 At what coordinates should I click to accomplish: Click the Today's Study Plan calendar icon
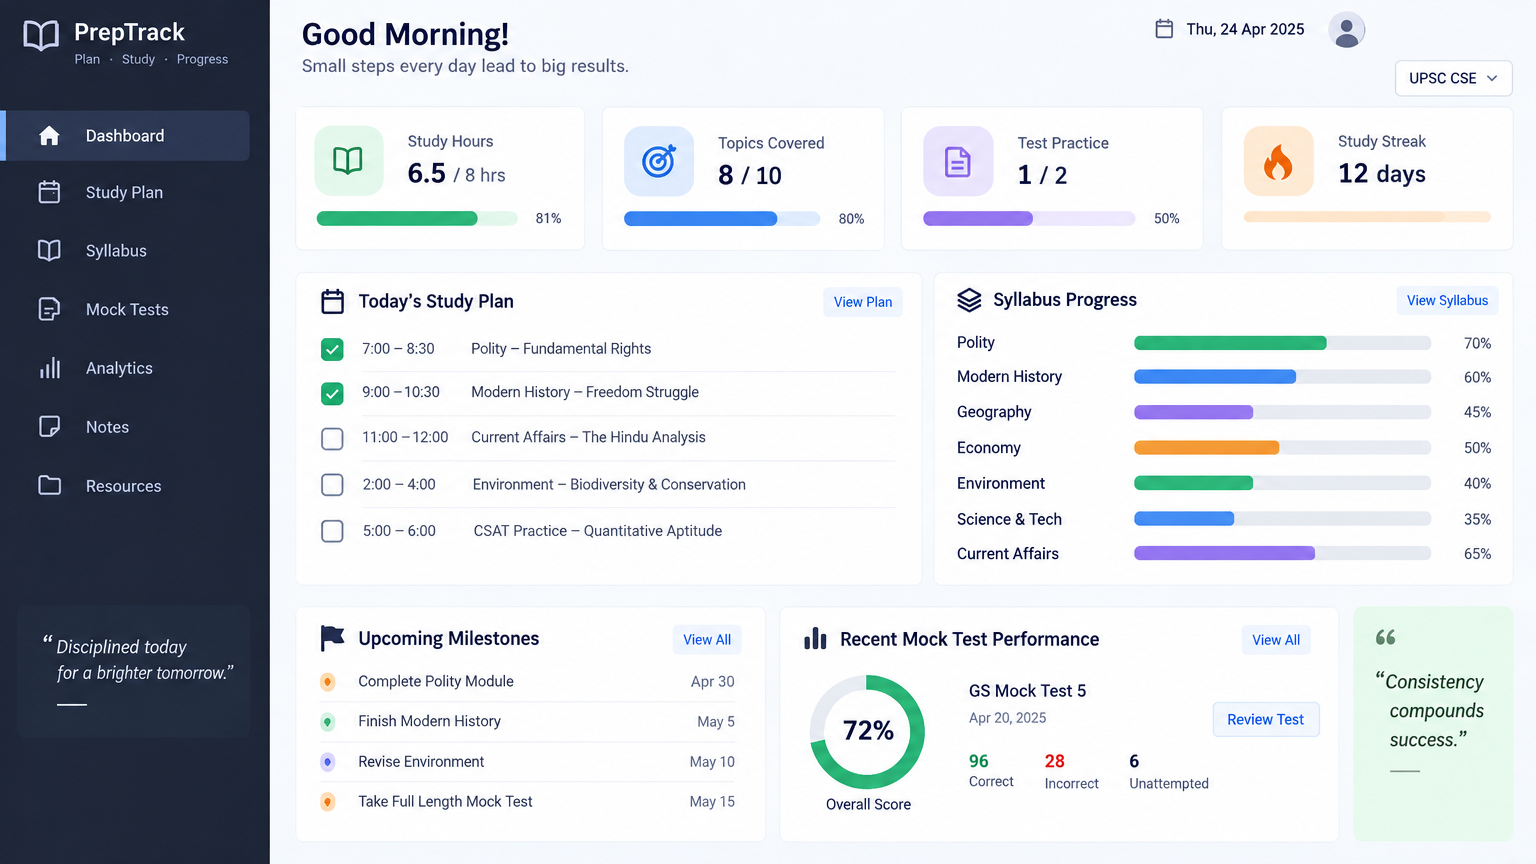click(x=332, y=302)
